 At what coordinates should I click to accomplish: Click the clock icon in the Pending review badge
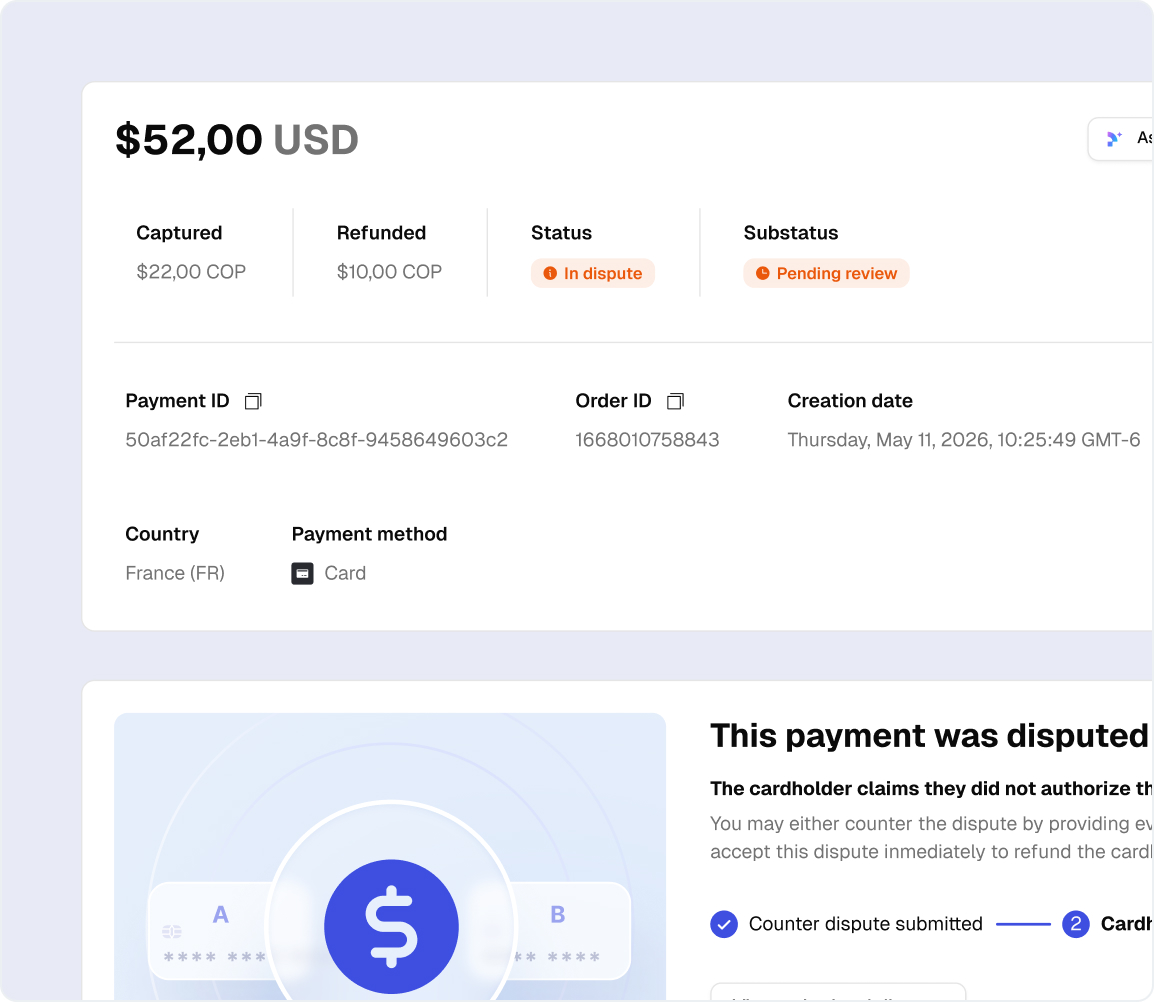(762, 274)
